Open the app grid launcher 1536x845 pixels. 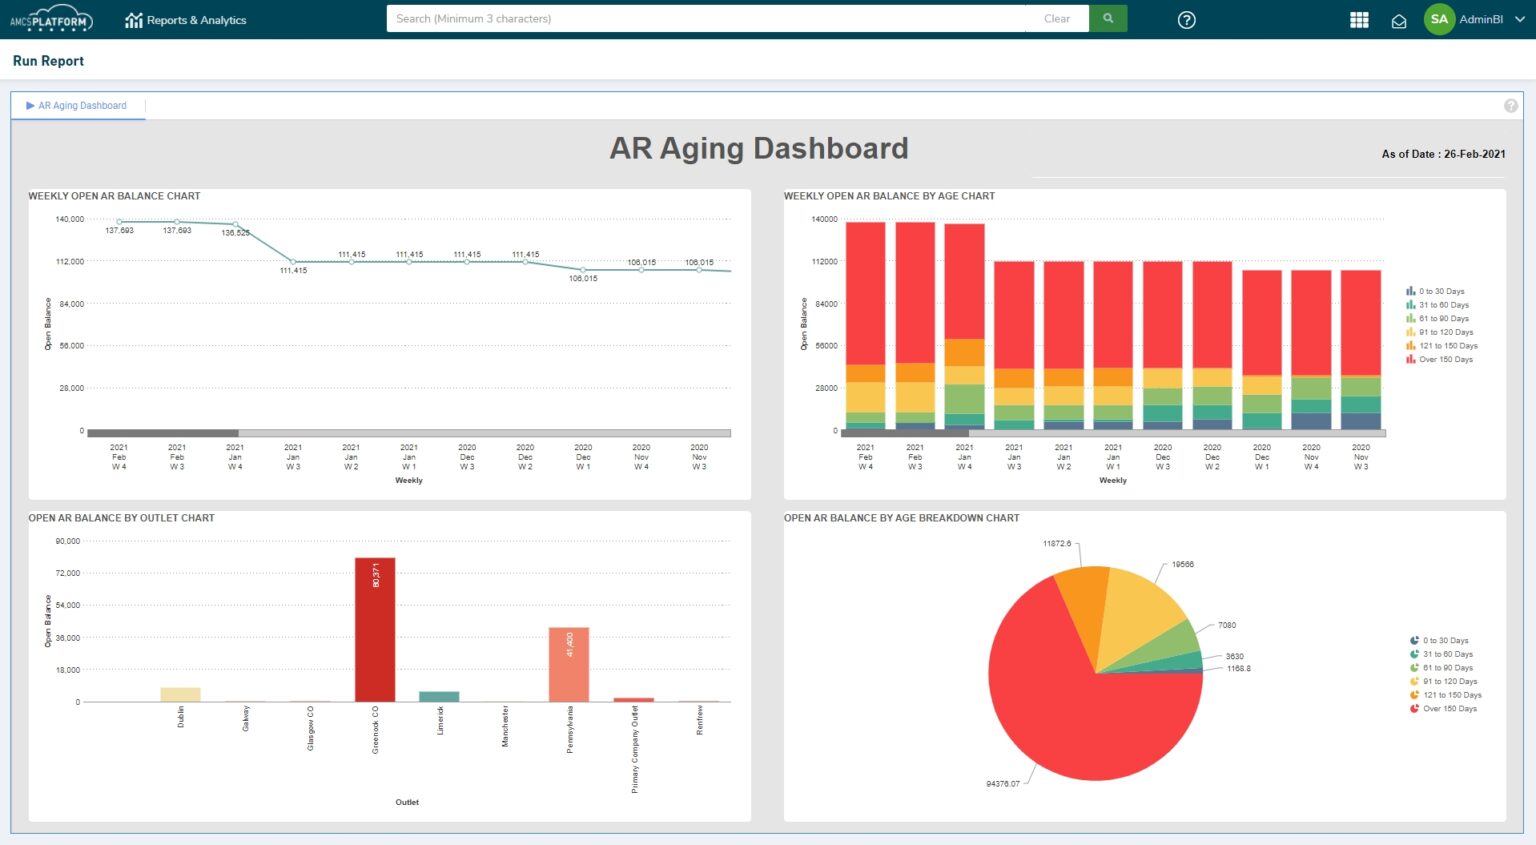tap(1358, 19)
